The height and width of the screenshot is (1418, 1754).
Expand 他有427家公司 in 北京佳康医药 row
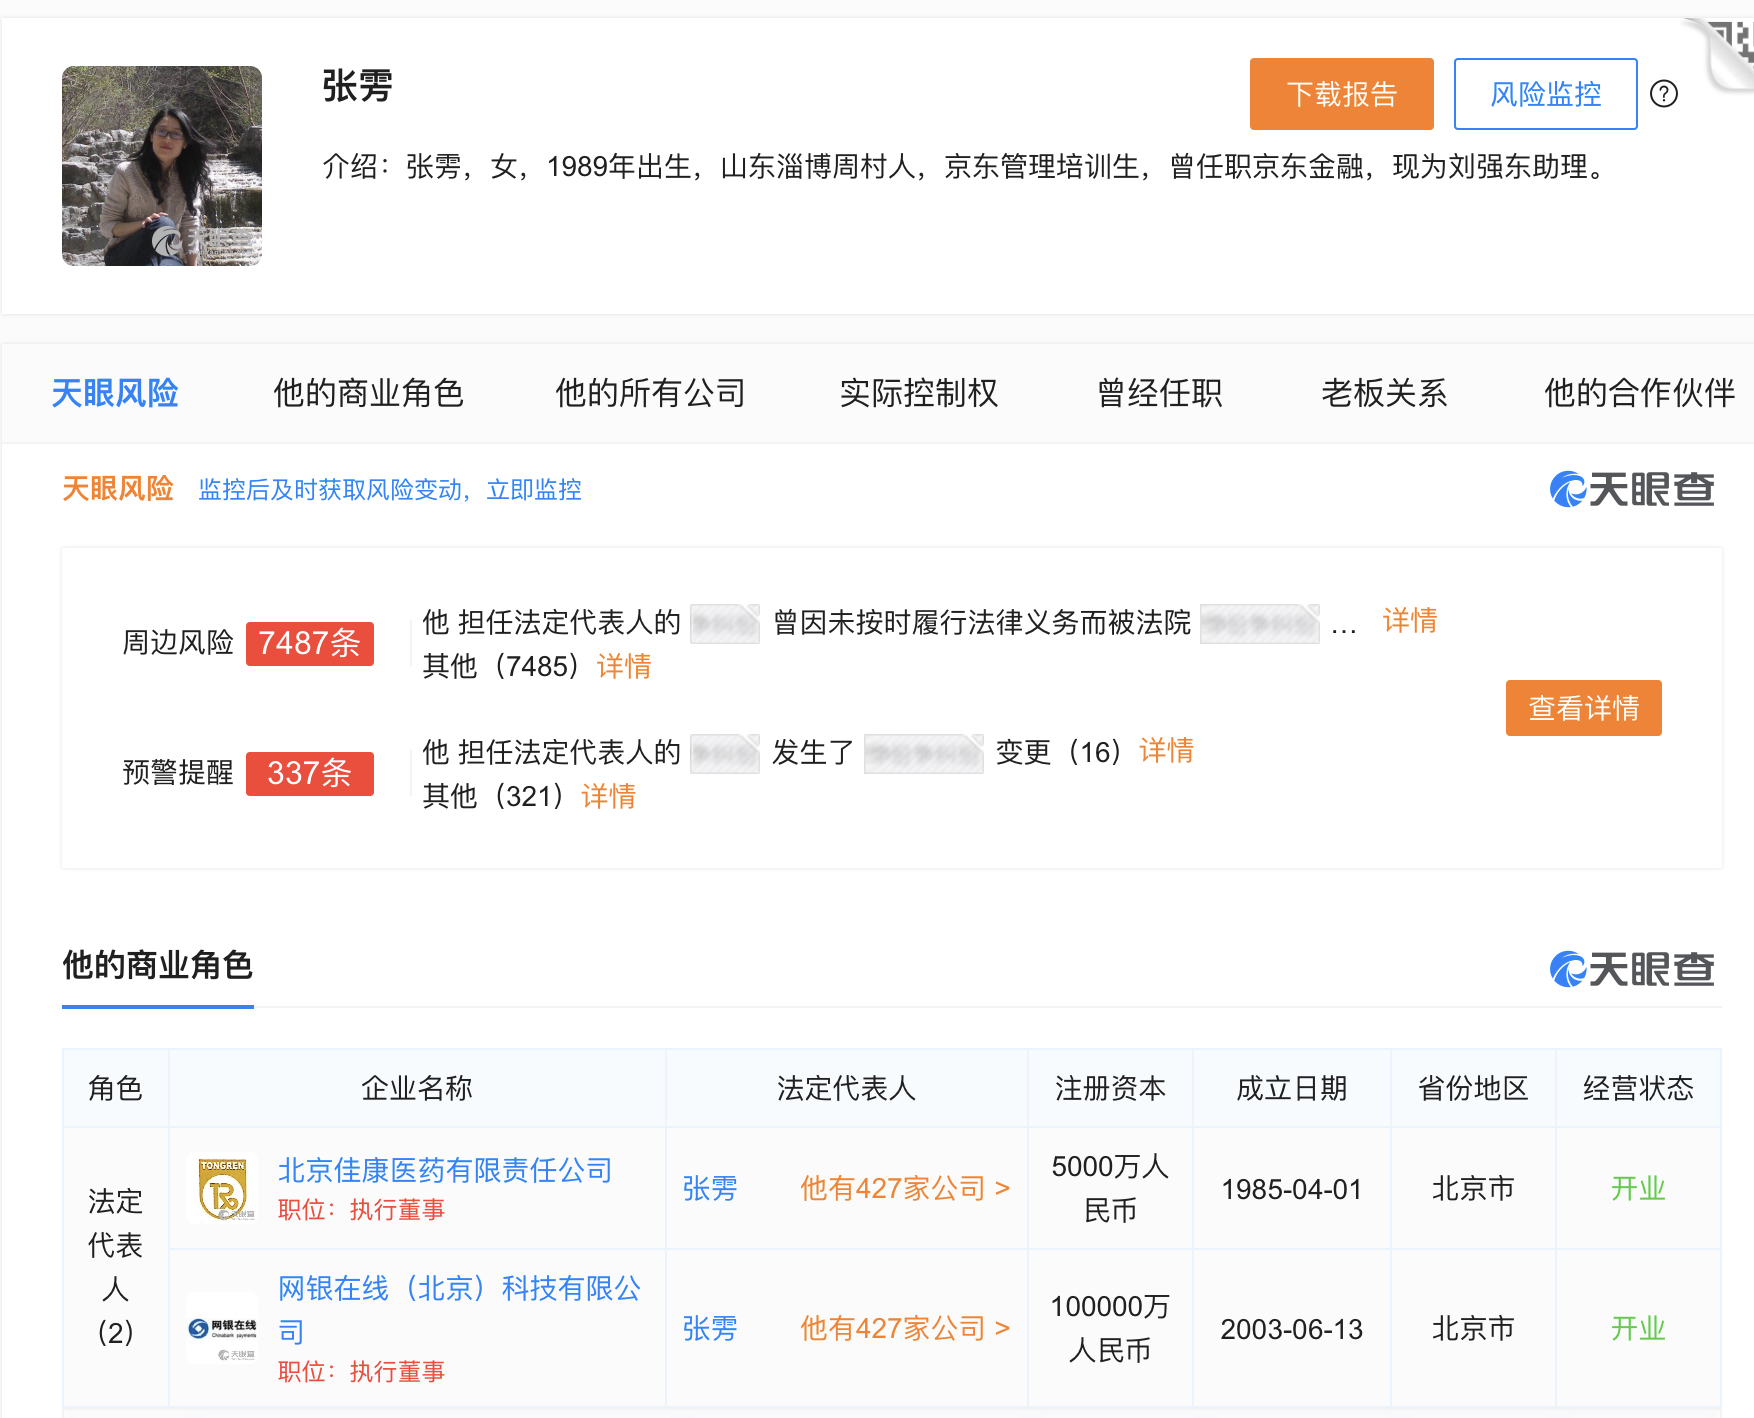(905, 1188)
